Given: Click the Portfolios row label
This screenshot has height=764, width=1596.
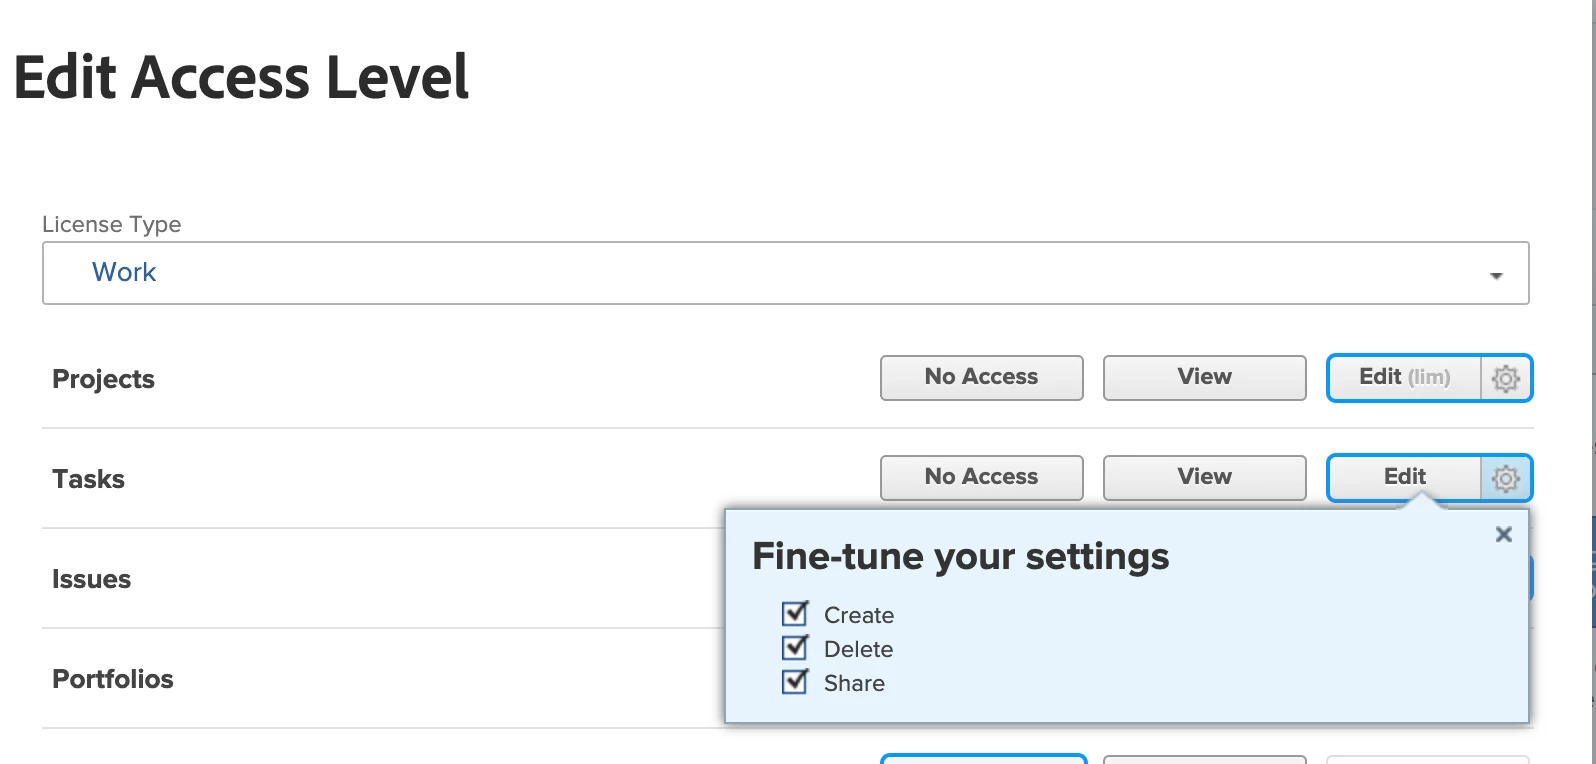Looking at the screenshot, I should click(x=113, y=679).
